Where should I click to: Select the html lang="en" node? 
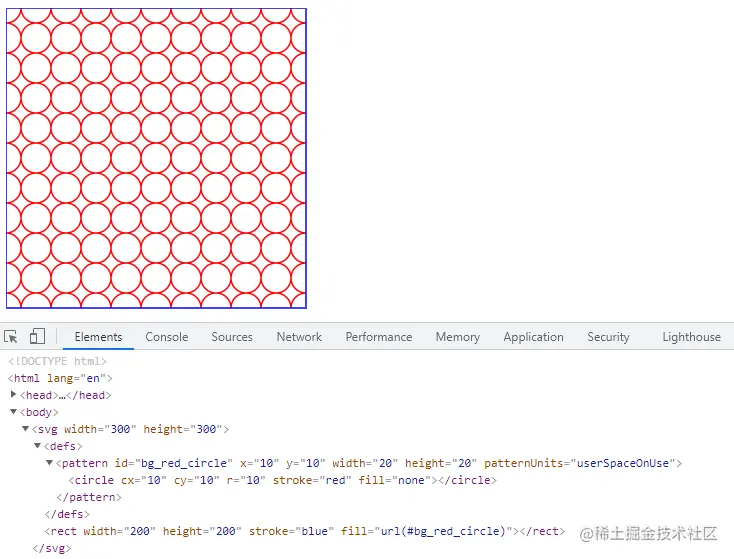coord(60,378)
